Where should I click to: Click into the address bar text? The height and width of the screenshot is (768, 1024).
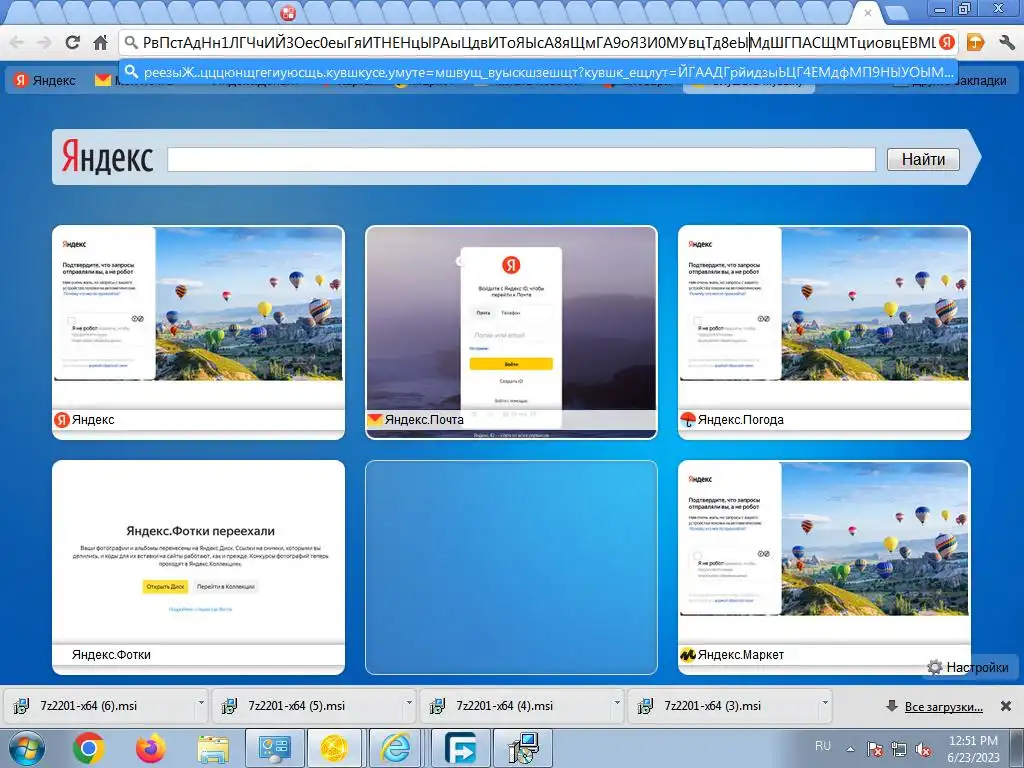pos(539,42)
